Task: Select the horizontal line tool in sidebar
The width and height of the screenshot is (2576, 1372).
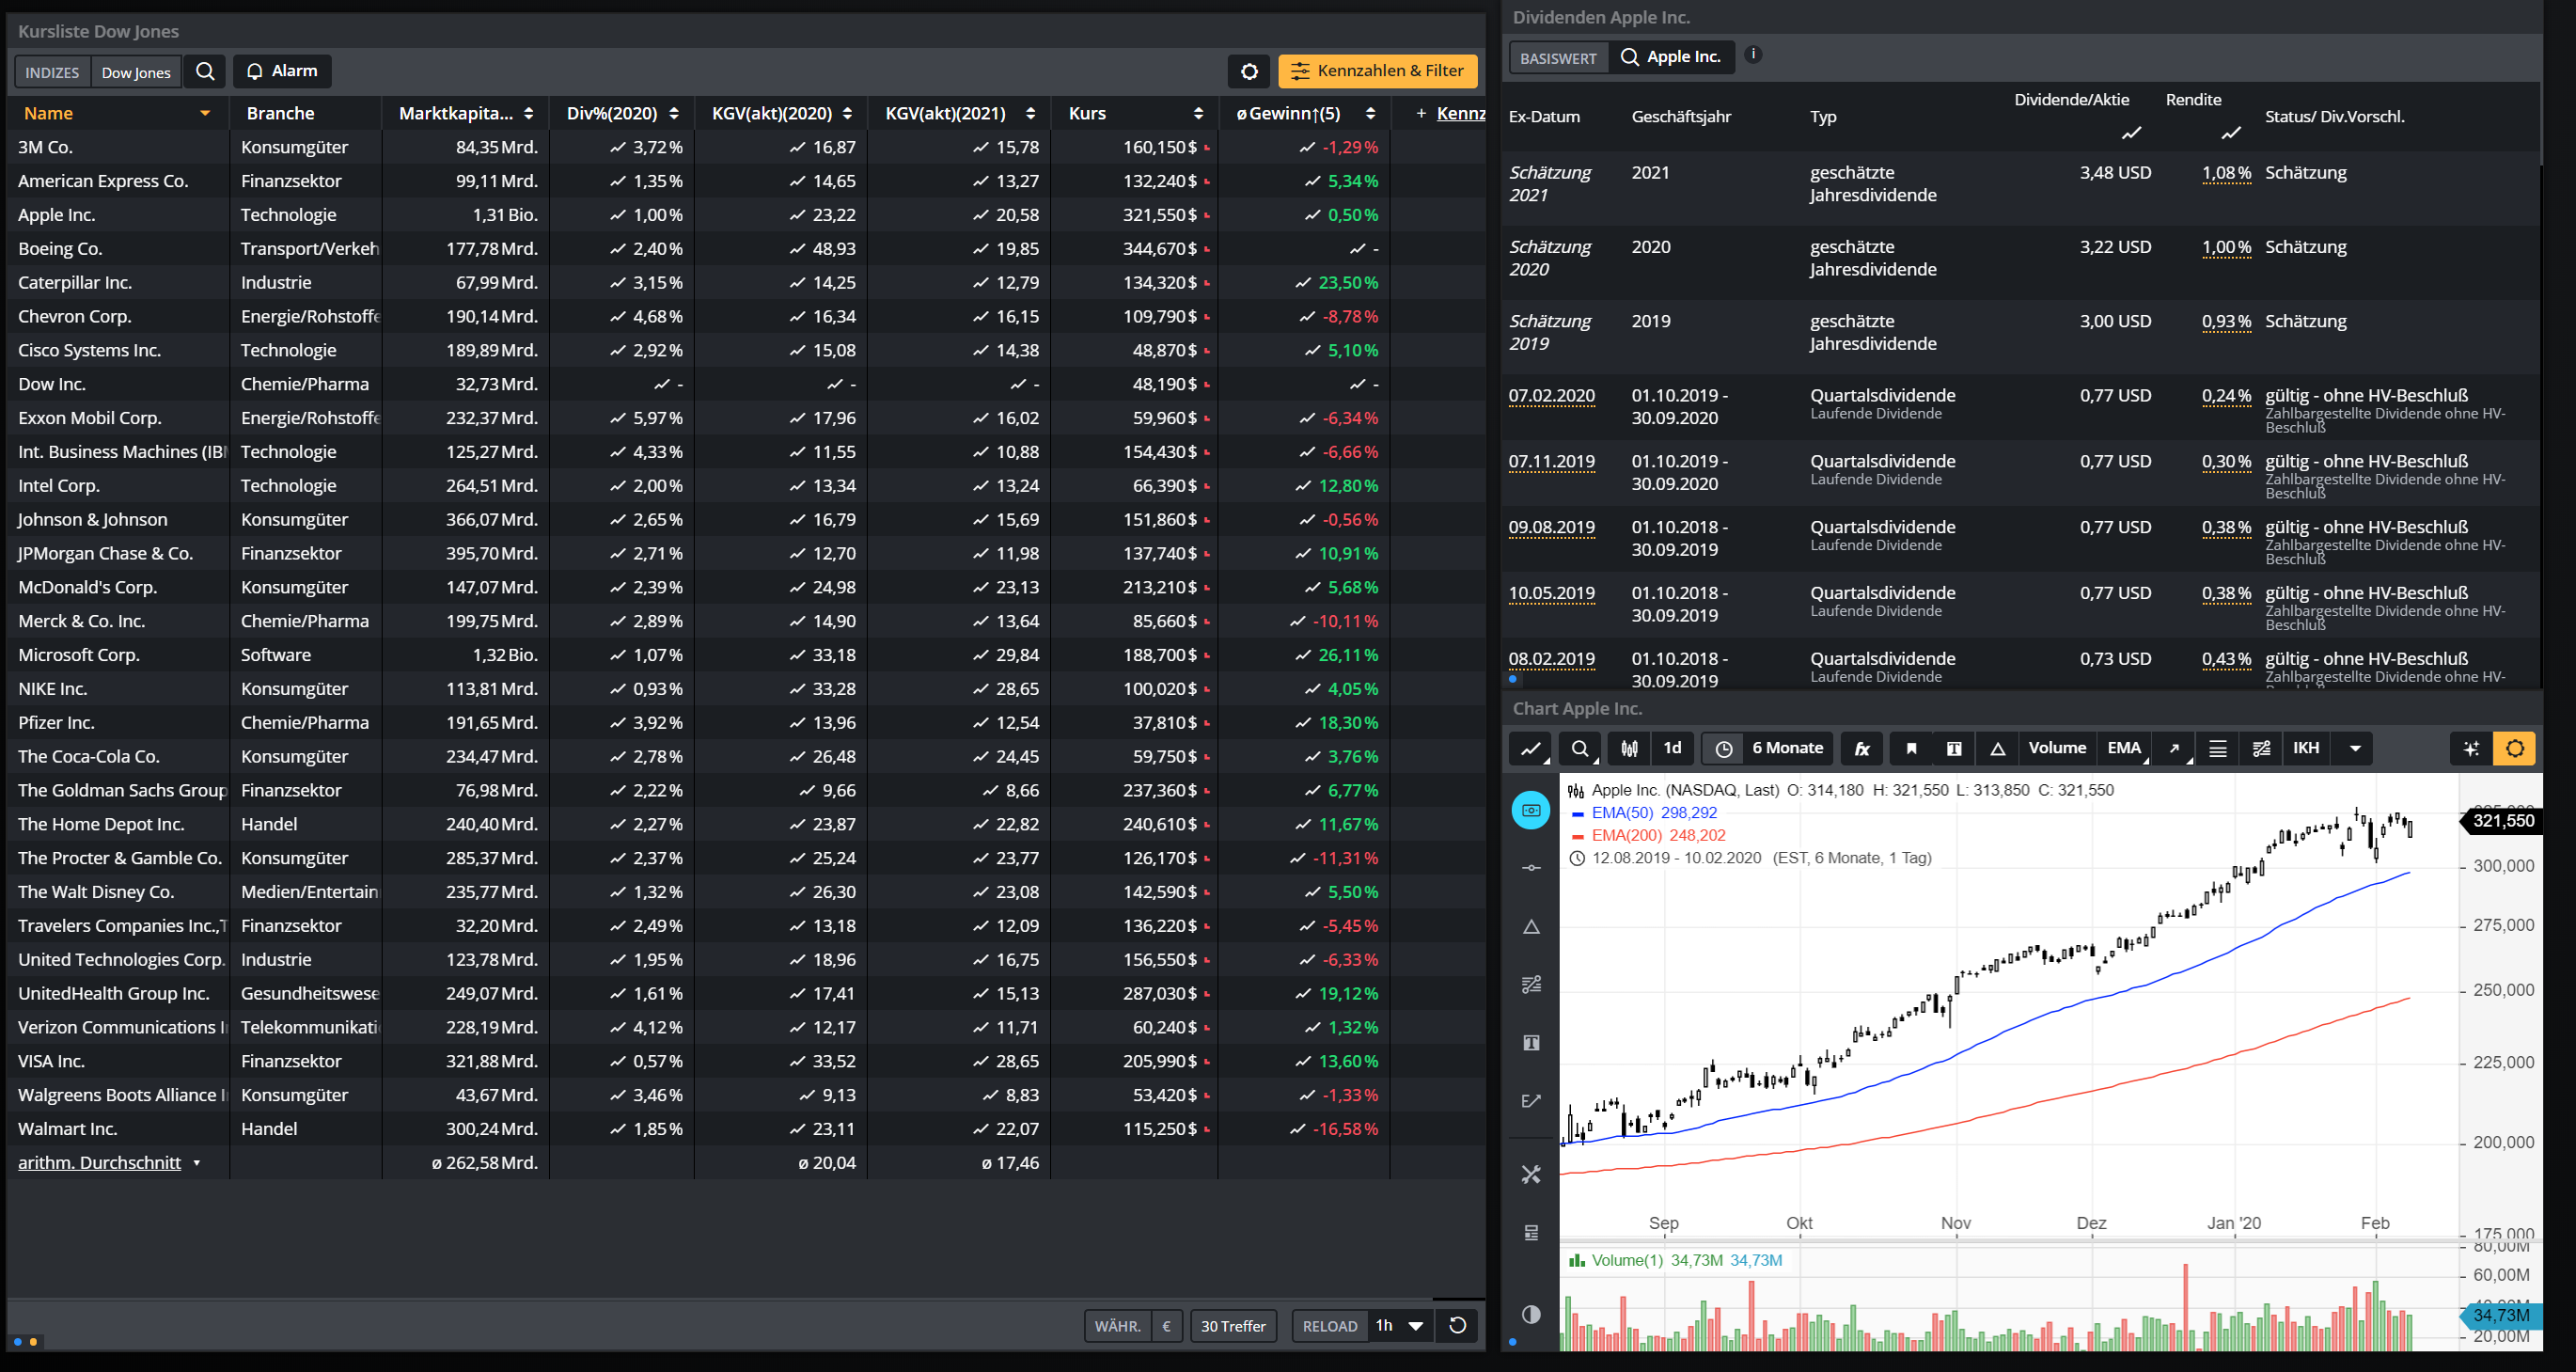Action: [1531, 868]
